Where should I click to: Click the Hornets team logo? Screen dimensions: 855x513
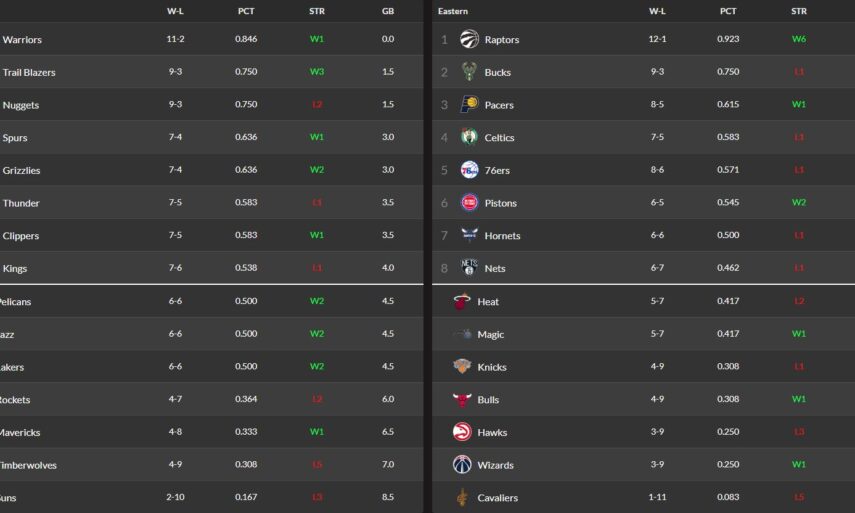(x=469, y=235)
